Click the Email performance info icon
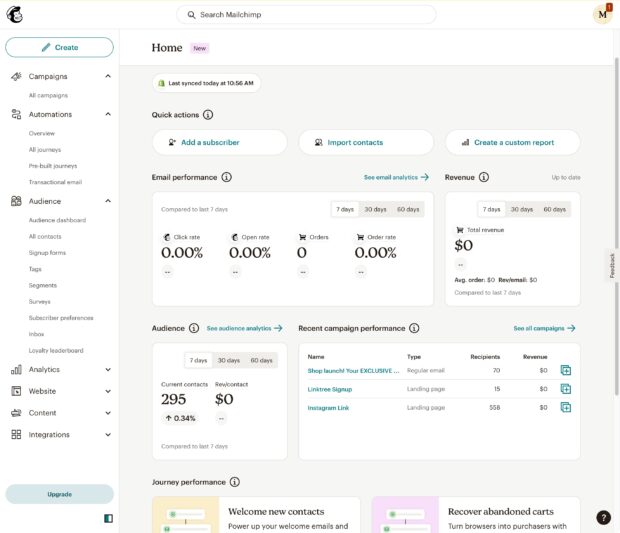The height and width of the screenshot is (533, 620). click(226, 177)
